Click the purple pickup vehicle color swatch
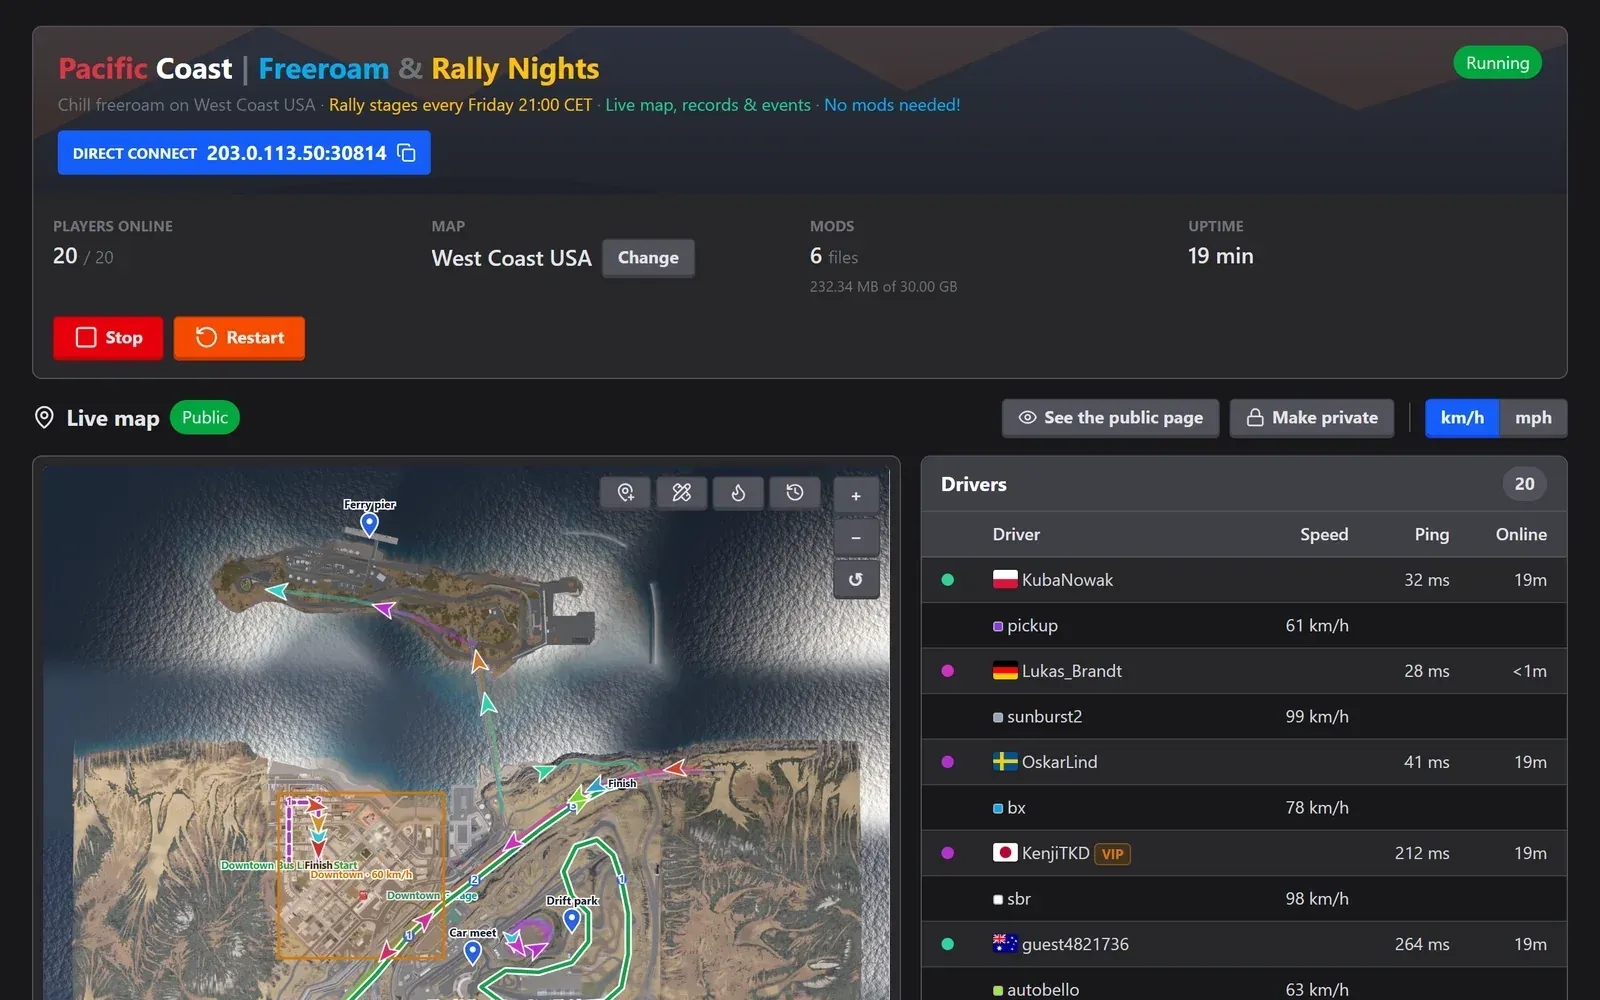This screenshot has width=1600, height=1000. point(998,626)
